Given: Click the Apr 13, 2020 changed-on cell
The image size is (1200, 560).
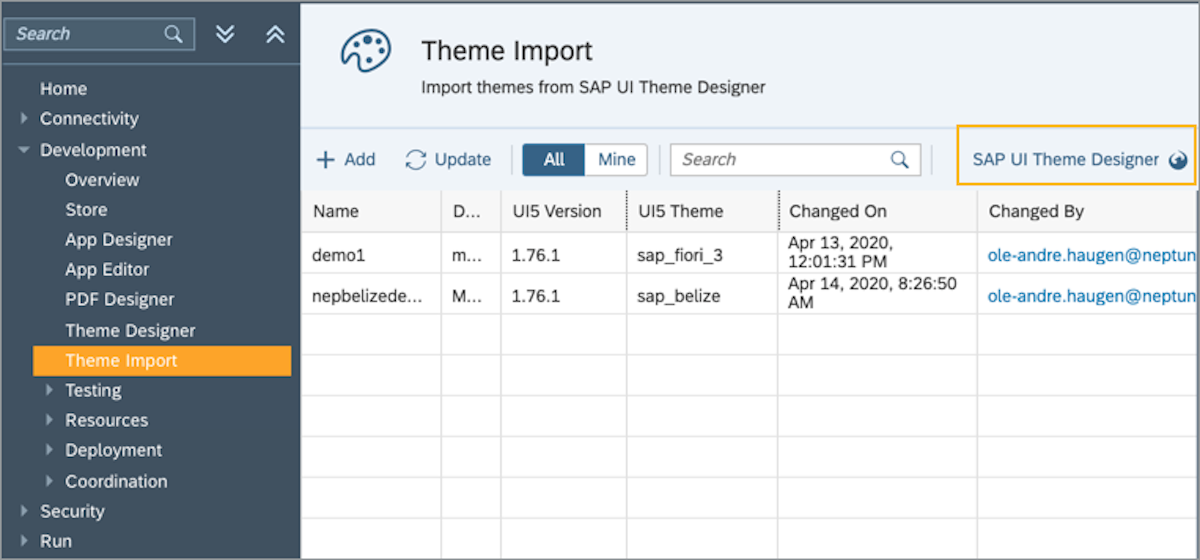Looking at the screenshot, I should point(878,253).
